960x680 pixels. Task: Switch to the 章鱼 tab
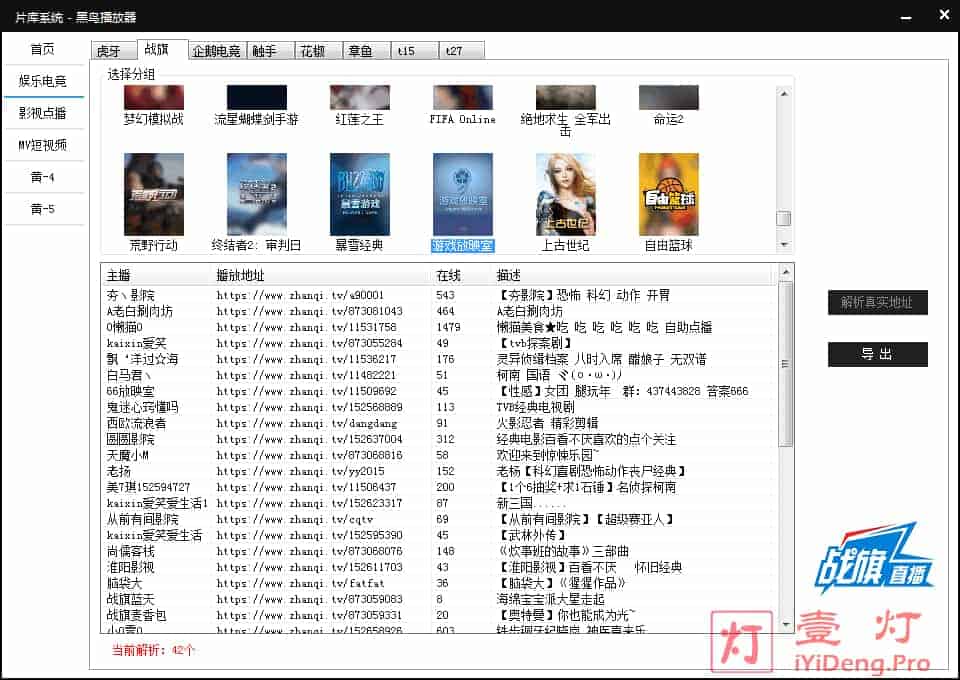(x=367, y=50)
